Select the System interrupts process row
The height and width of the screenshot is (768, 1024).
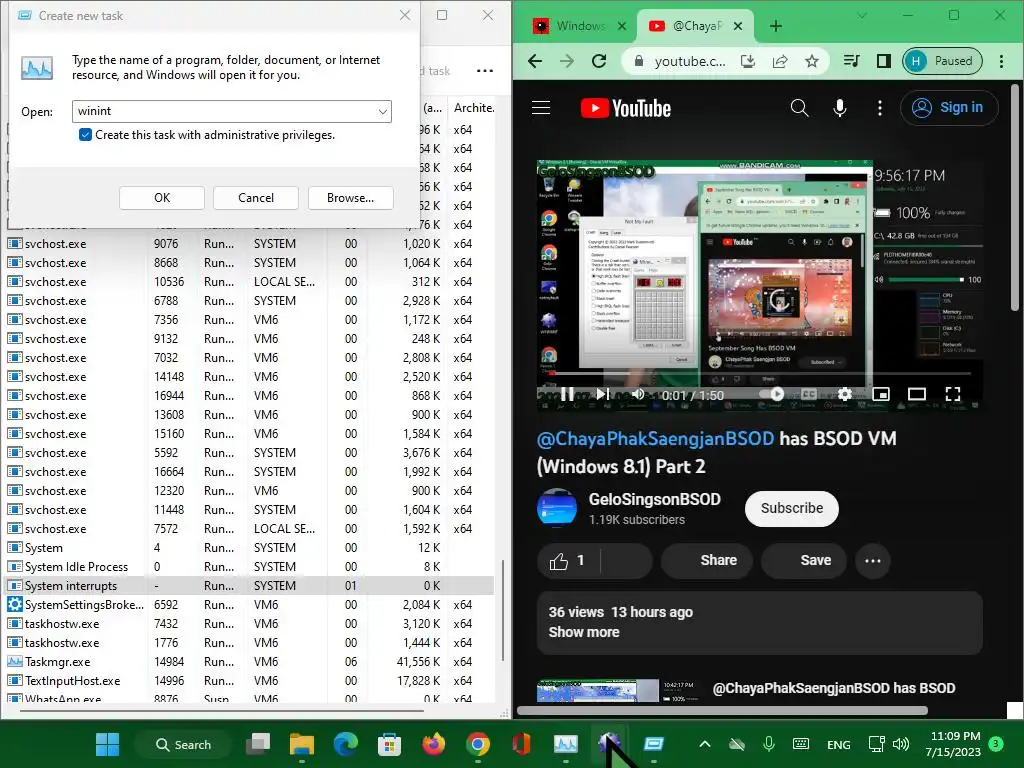pyautogui.click(x=249, y=586)
